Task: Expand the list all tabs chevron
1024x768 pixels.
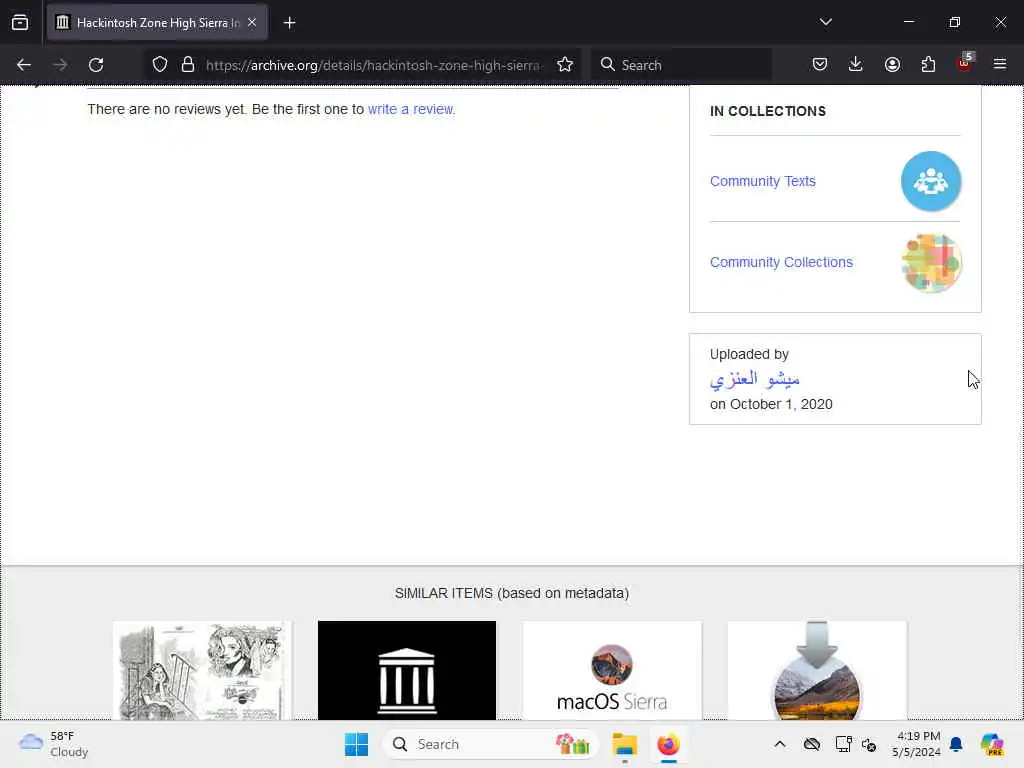Action: click(x=825, y=22)
